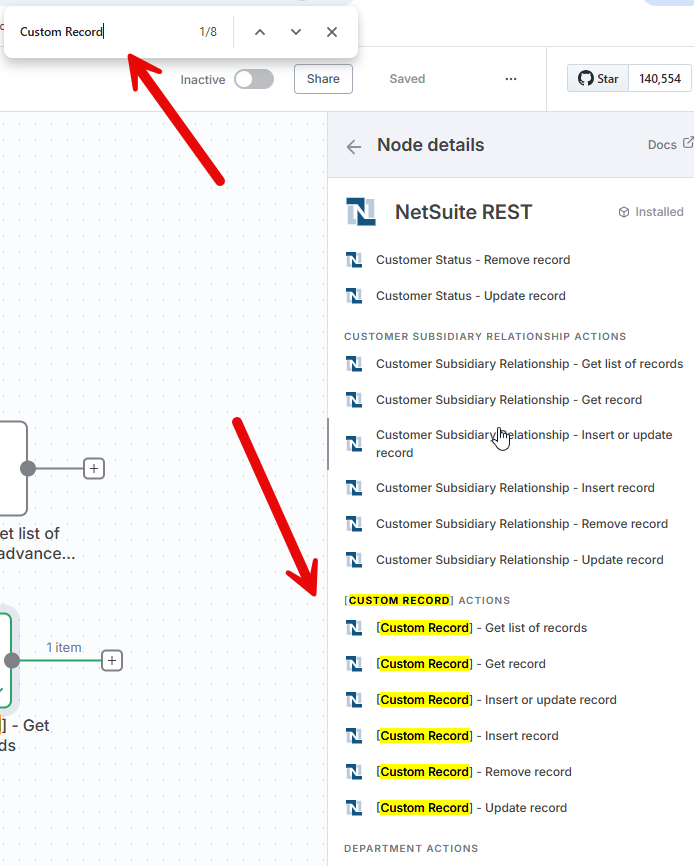Click the Share button
Image resolution: width=694 pixels, height=866 pixels.
(322, 78)
